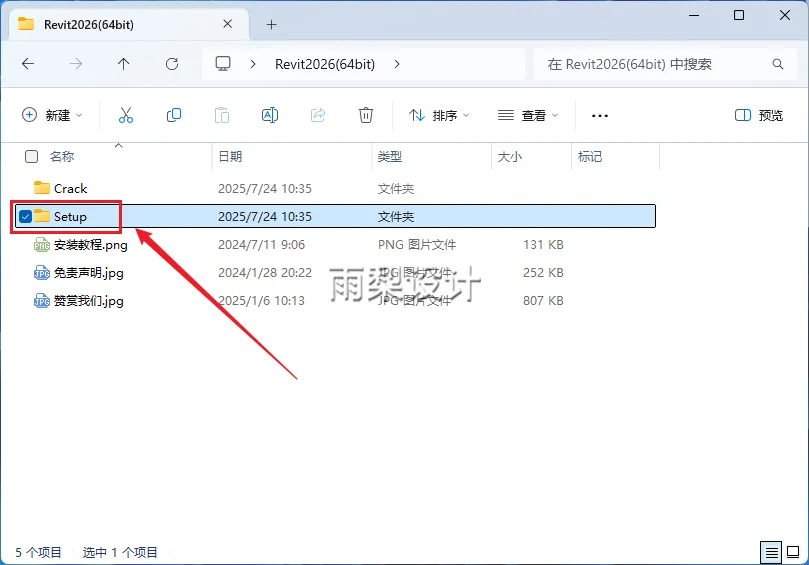Click the 2024/7/11 9:06 date cell
The height and width of the screenshot is (565, 809).
(262, 245)
